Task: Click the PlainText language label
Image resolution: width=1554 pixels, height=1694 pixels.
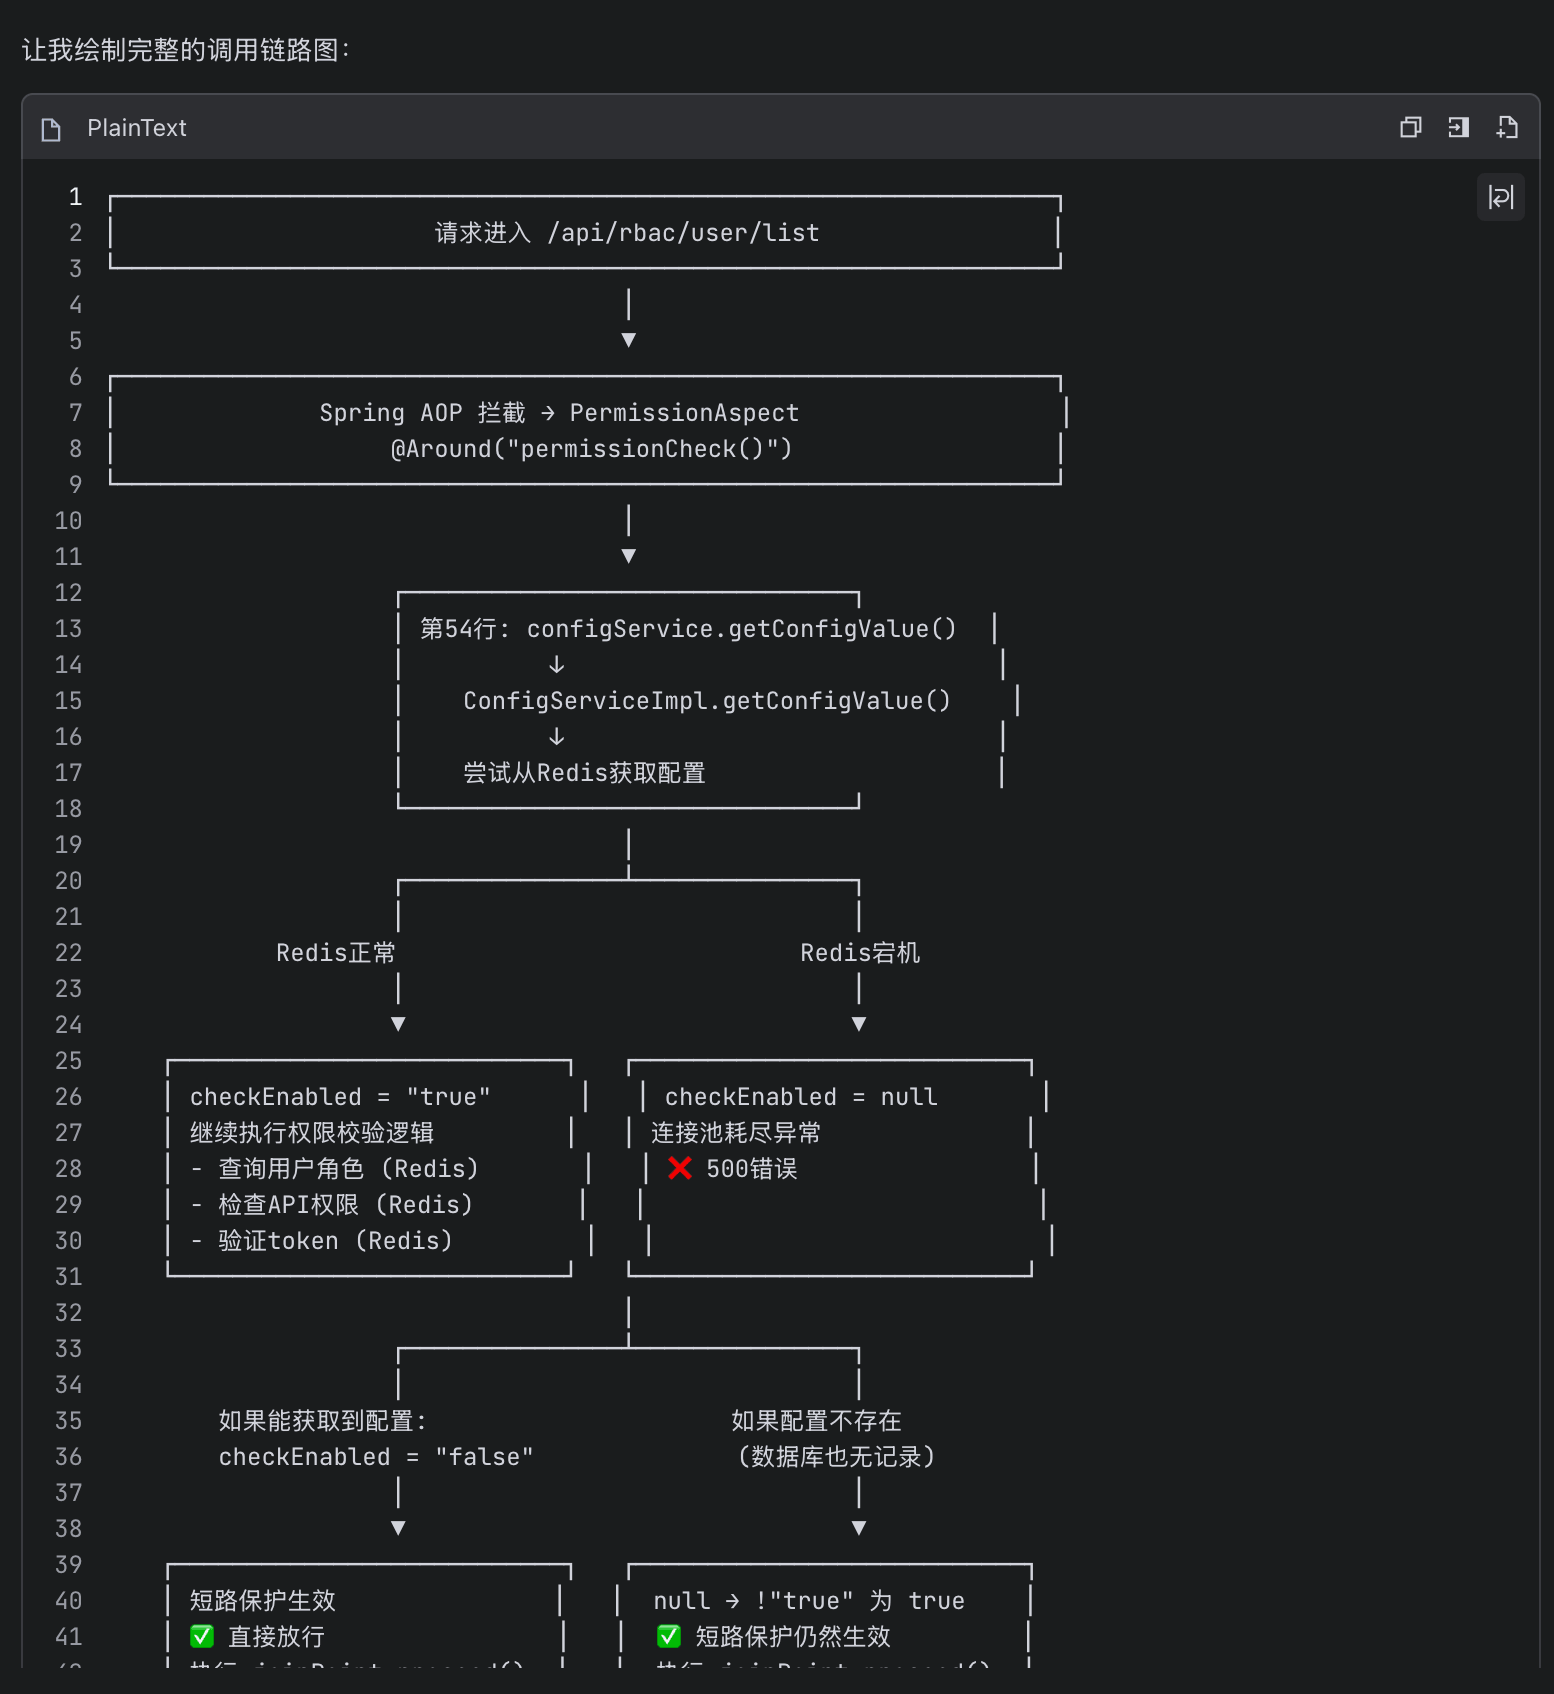Action: point(136,128)
